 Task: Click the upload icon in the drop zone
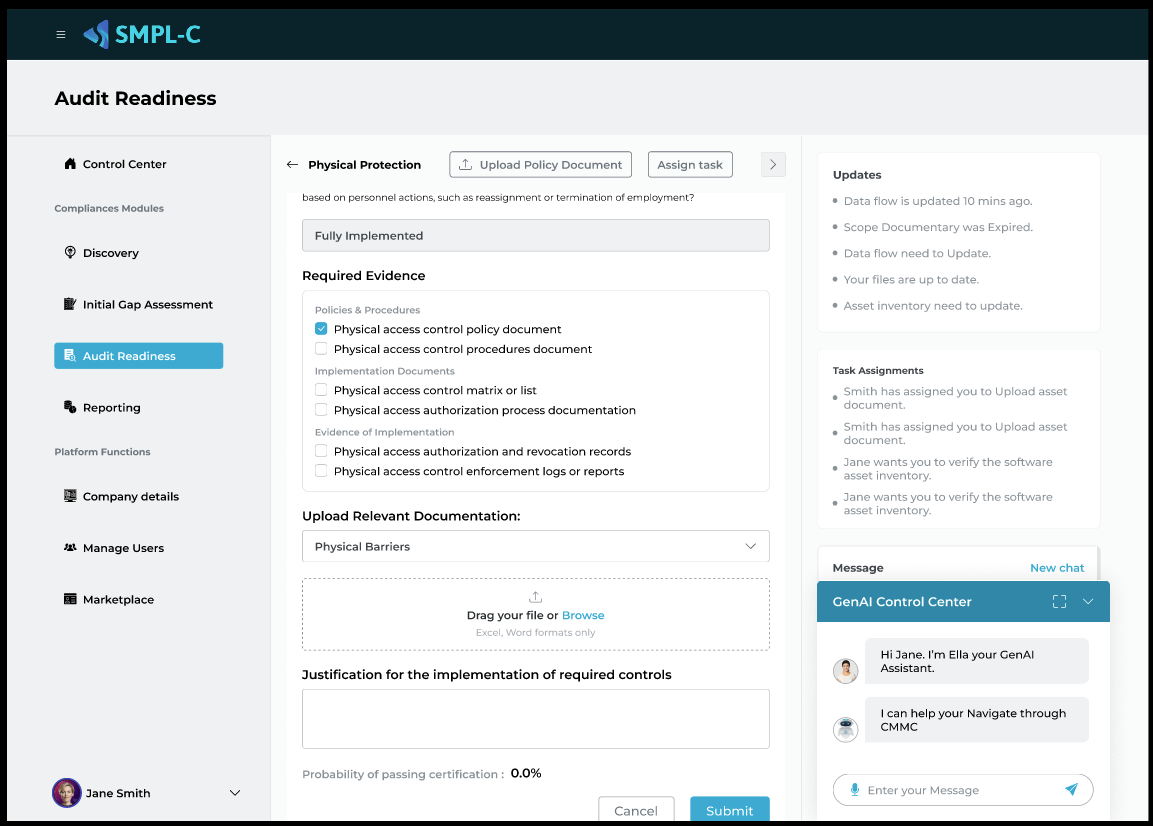535,597
